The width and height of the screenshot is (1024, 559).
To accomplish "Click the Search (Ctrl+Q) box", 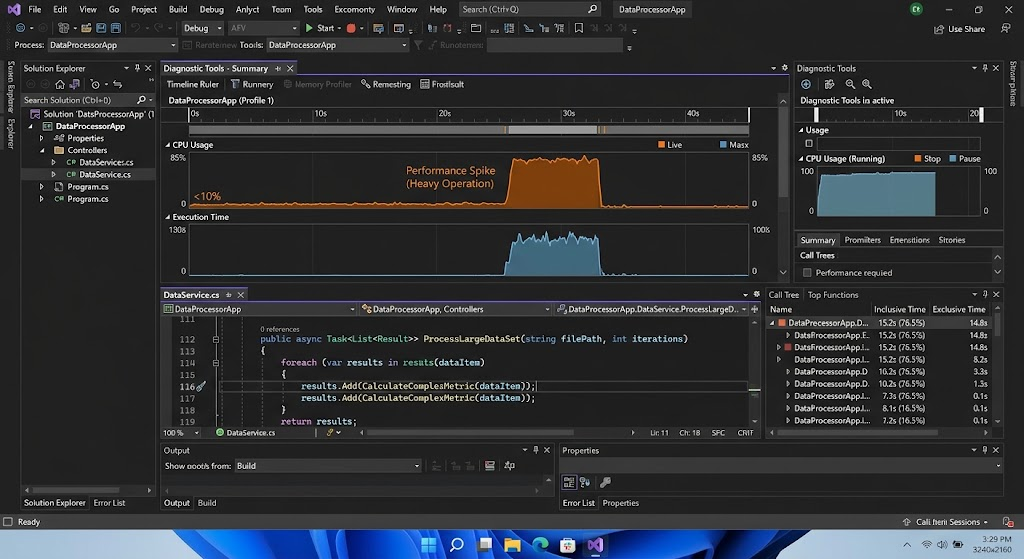I will coord(529,9).
